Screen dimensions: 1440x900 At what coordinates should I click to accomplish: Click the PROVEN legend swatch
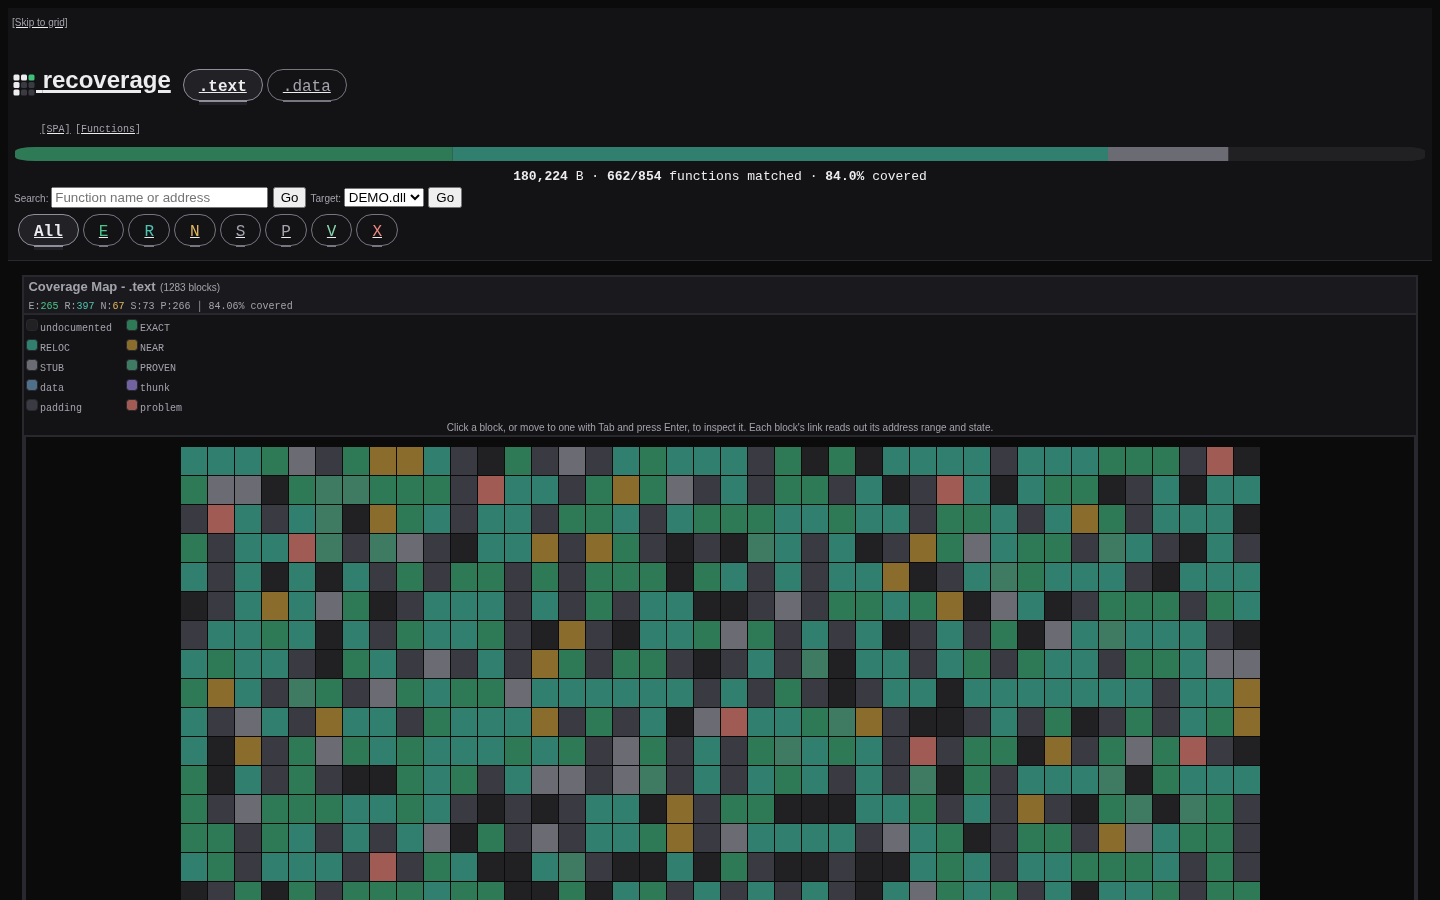coord(132,365)
